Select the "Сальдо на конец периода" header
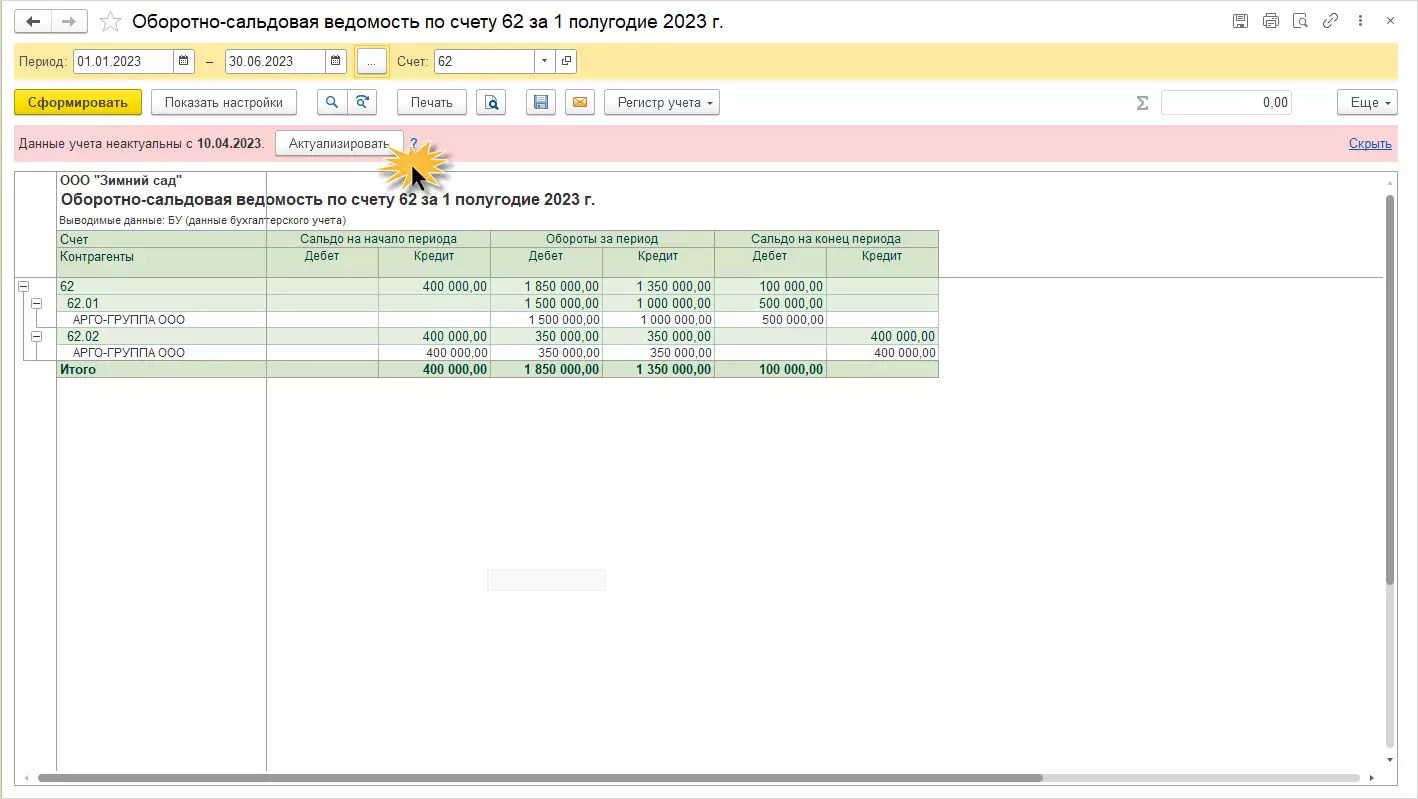 826,239
